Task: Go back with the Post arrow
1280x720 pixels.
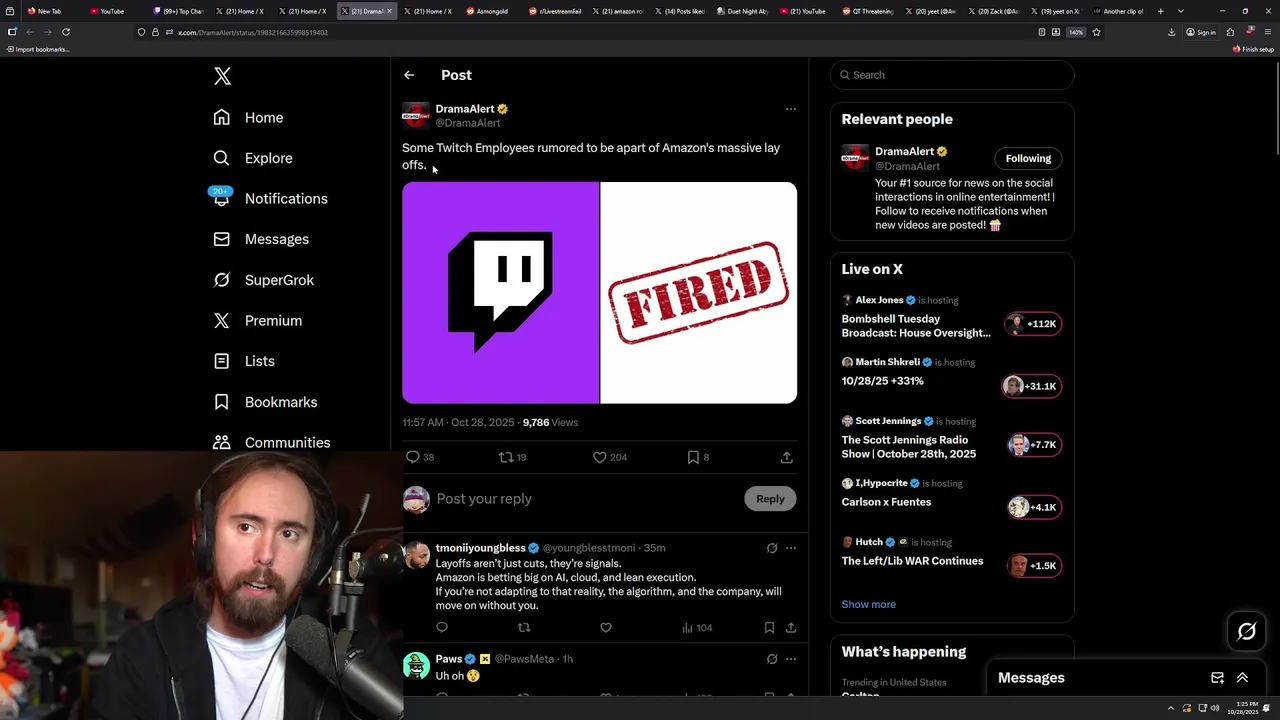Action: (x=409, y=75)
